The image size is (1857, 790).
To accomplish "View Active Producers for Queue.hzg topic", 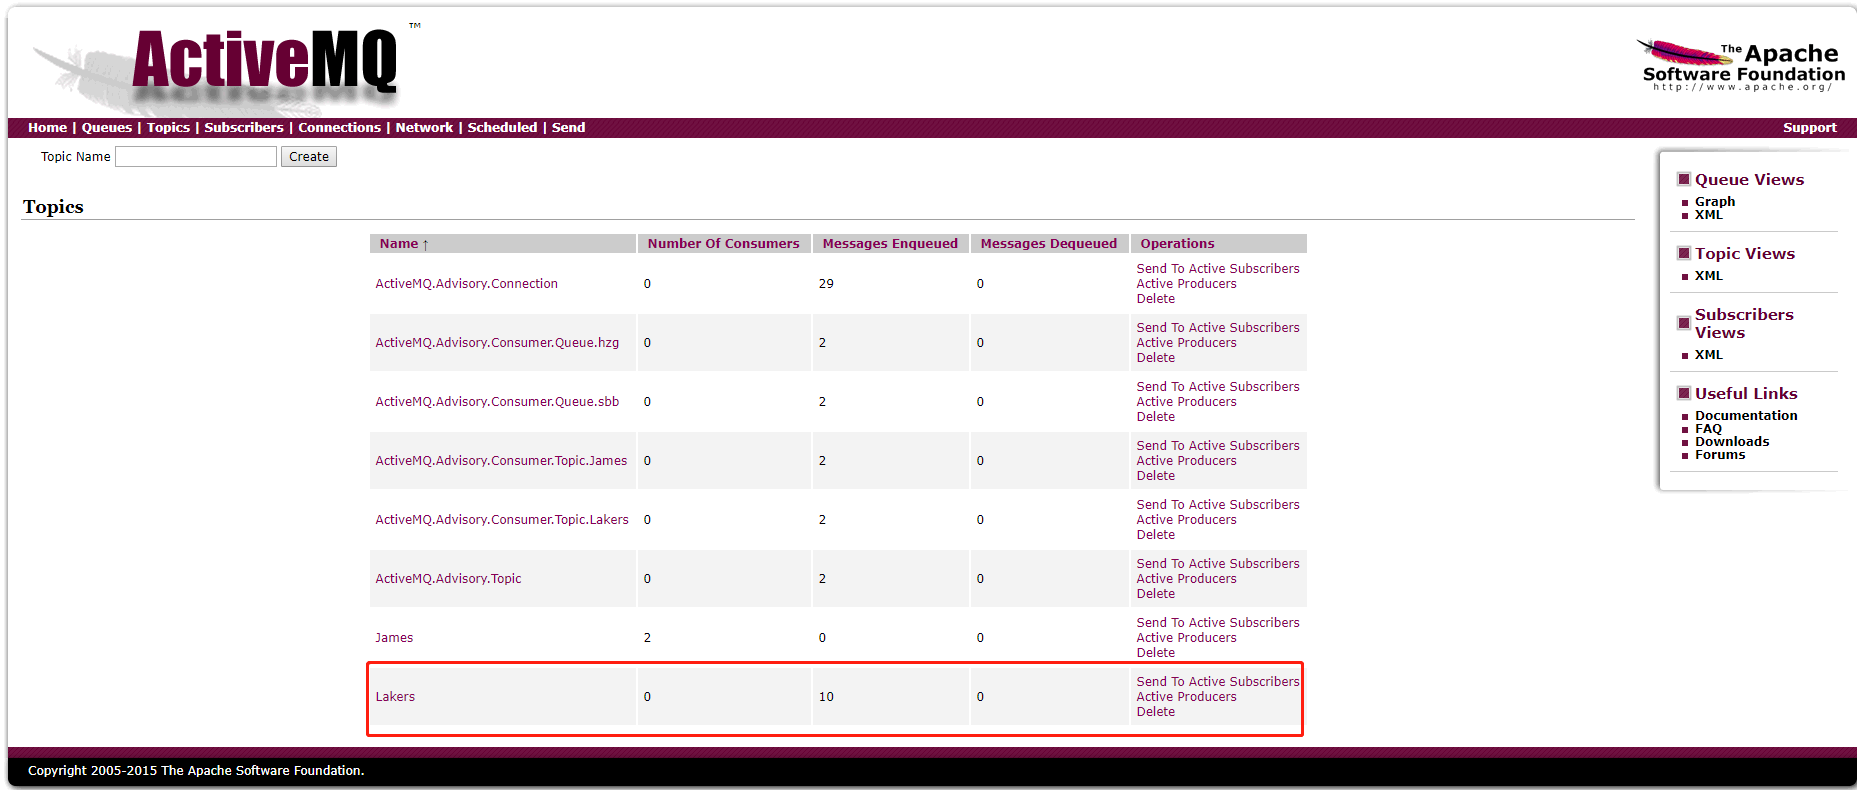I will pyautogui.click(x=1186, y=343).
